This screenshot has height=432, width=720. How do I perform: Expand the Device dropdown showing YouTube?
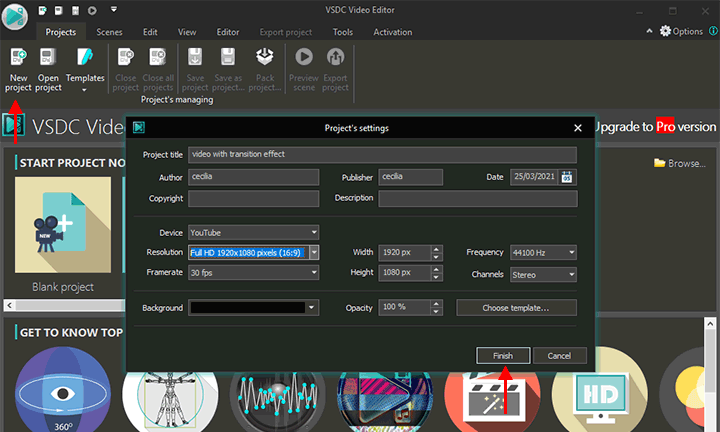coord(313,232)
